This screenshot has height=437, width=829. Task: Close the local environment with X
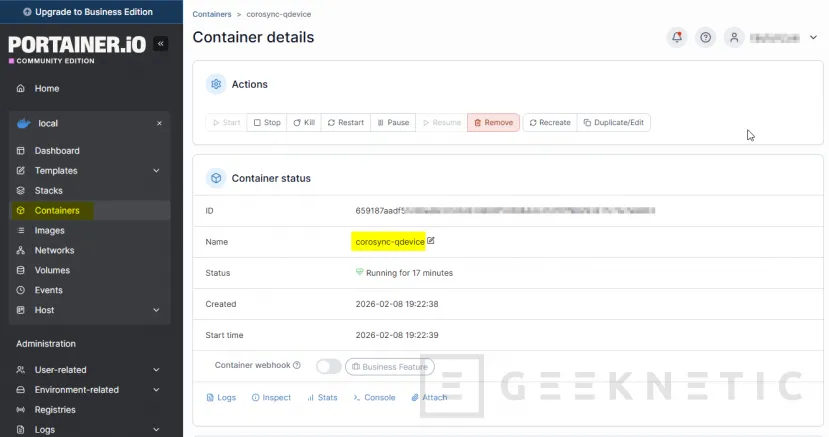pyautogui.click(x=159, y=123)
